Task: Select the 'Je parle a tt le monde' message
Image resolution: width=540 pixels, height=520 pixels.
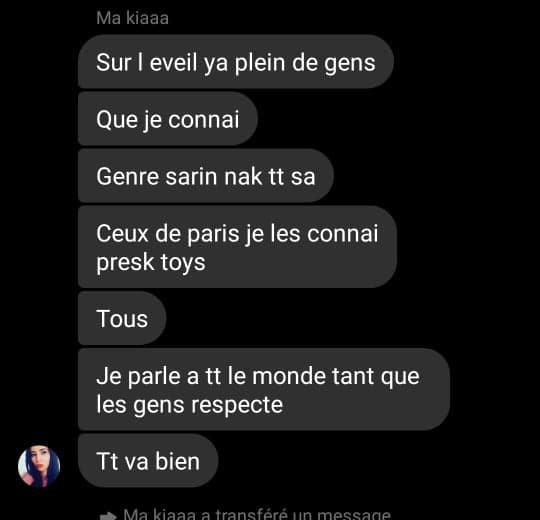Action: (x=264, y=389)
